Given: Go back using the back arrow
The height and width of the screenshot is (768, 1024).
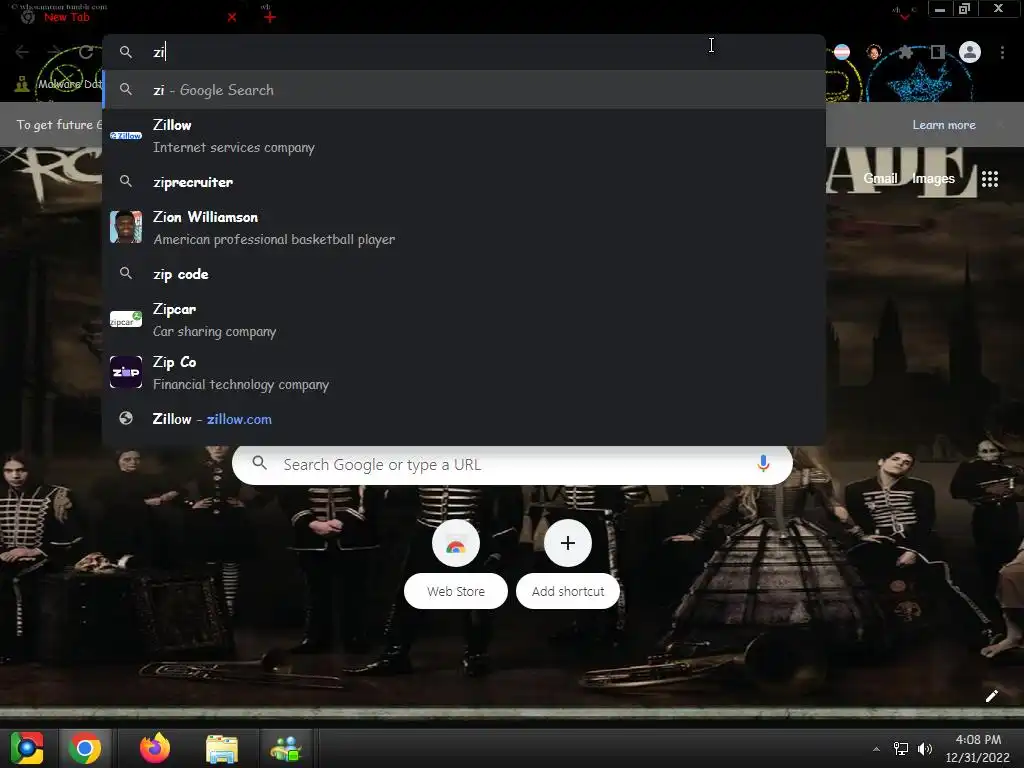Looking at the screenshot, I should pyautogui.click(x=22, y=52).
